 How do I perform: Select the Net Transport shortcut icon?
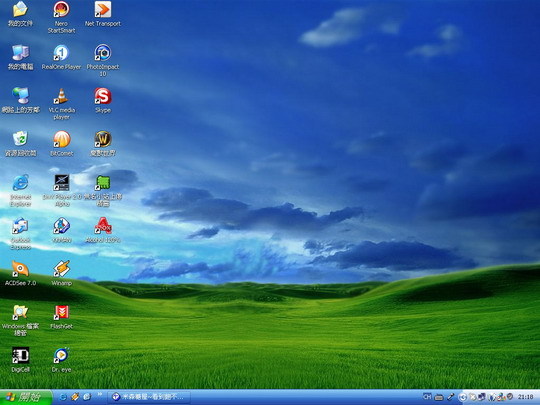tap(103, 10)
